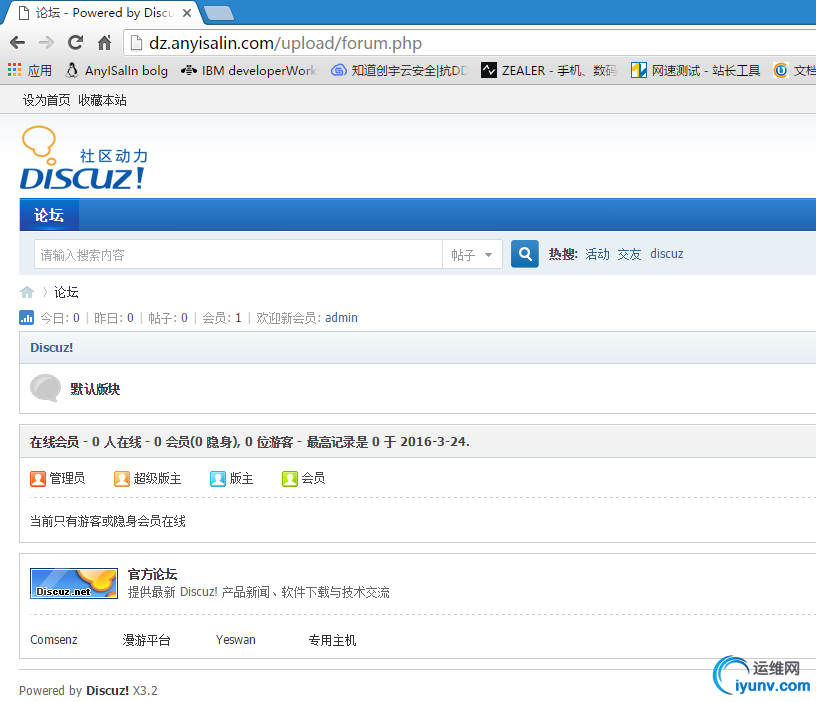Open the 默认版块 forum
The image size is (816, 702).
(95, 389)
